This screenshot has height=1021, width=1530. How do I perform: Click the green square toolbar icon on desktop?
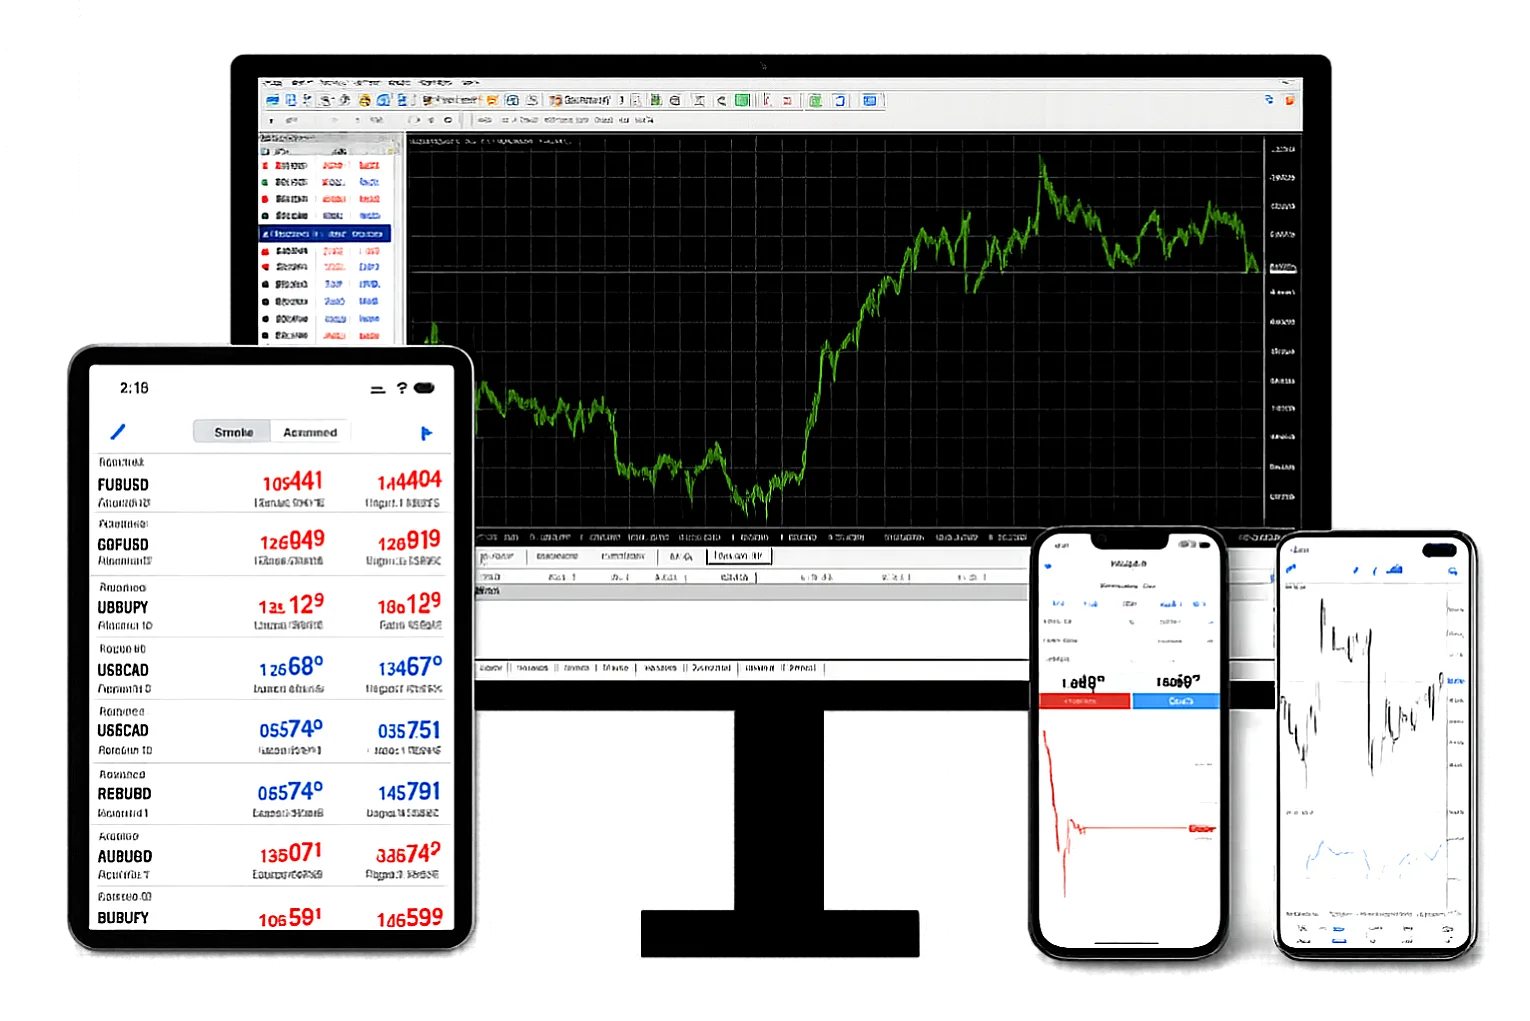742,100
